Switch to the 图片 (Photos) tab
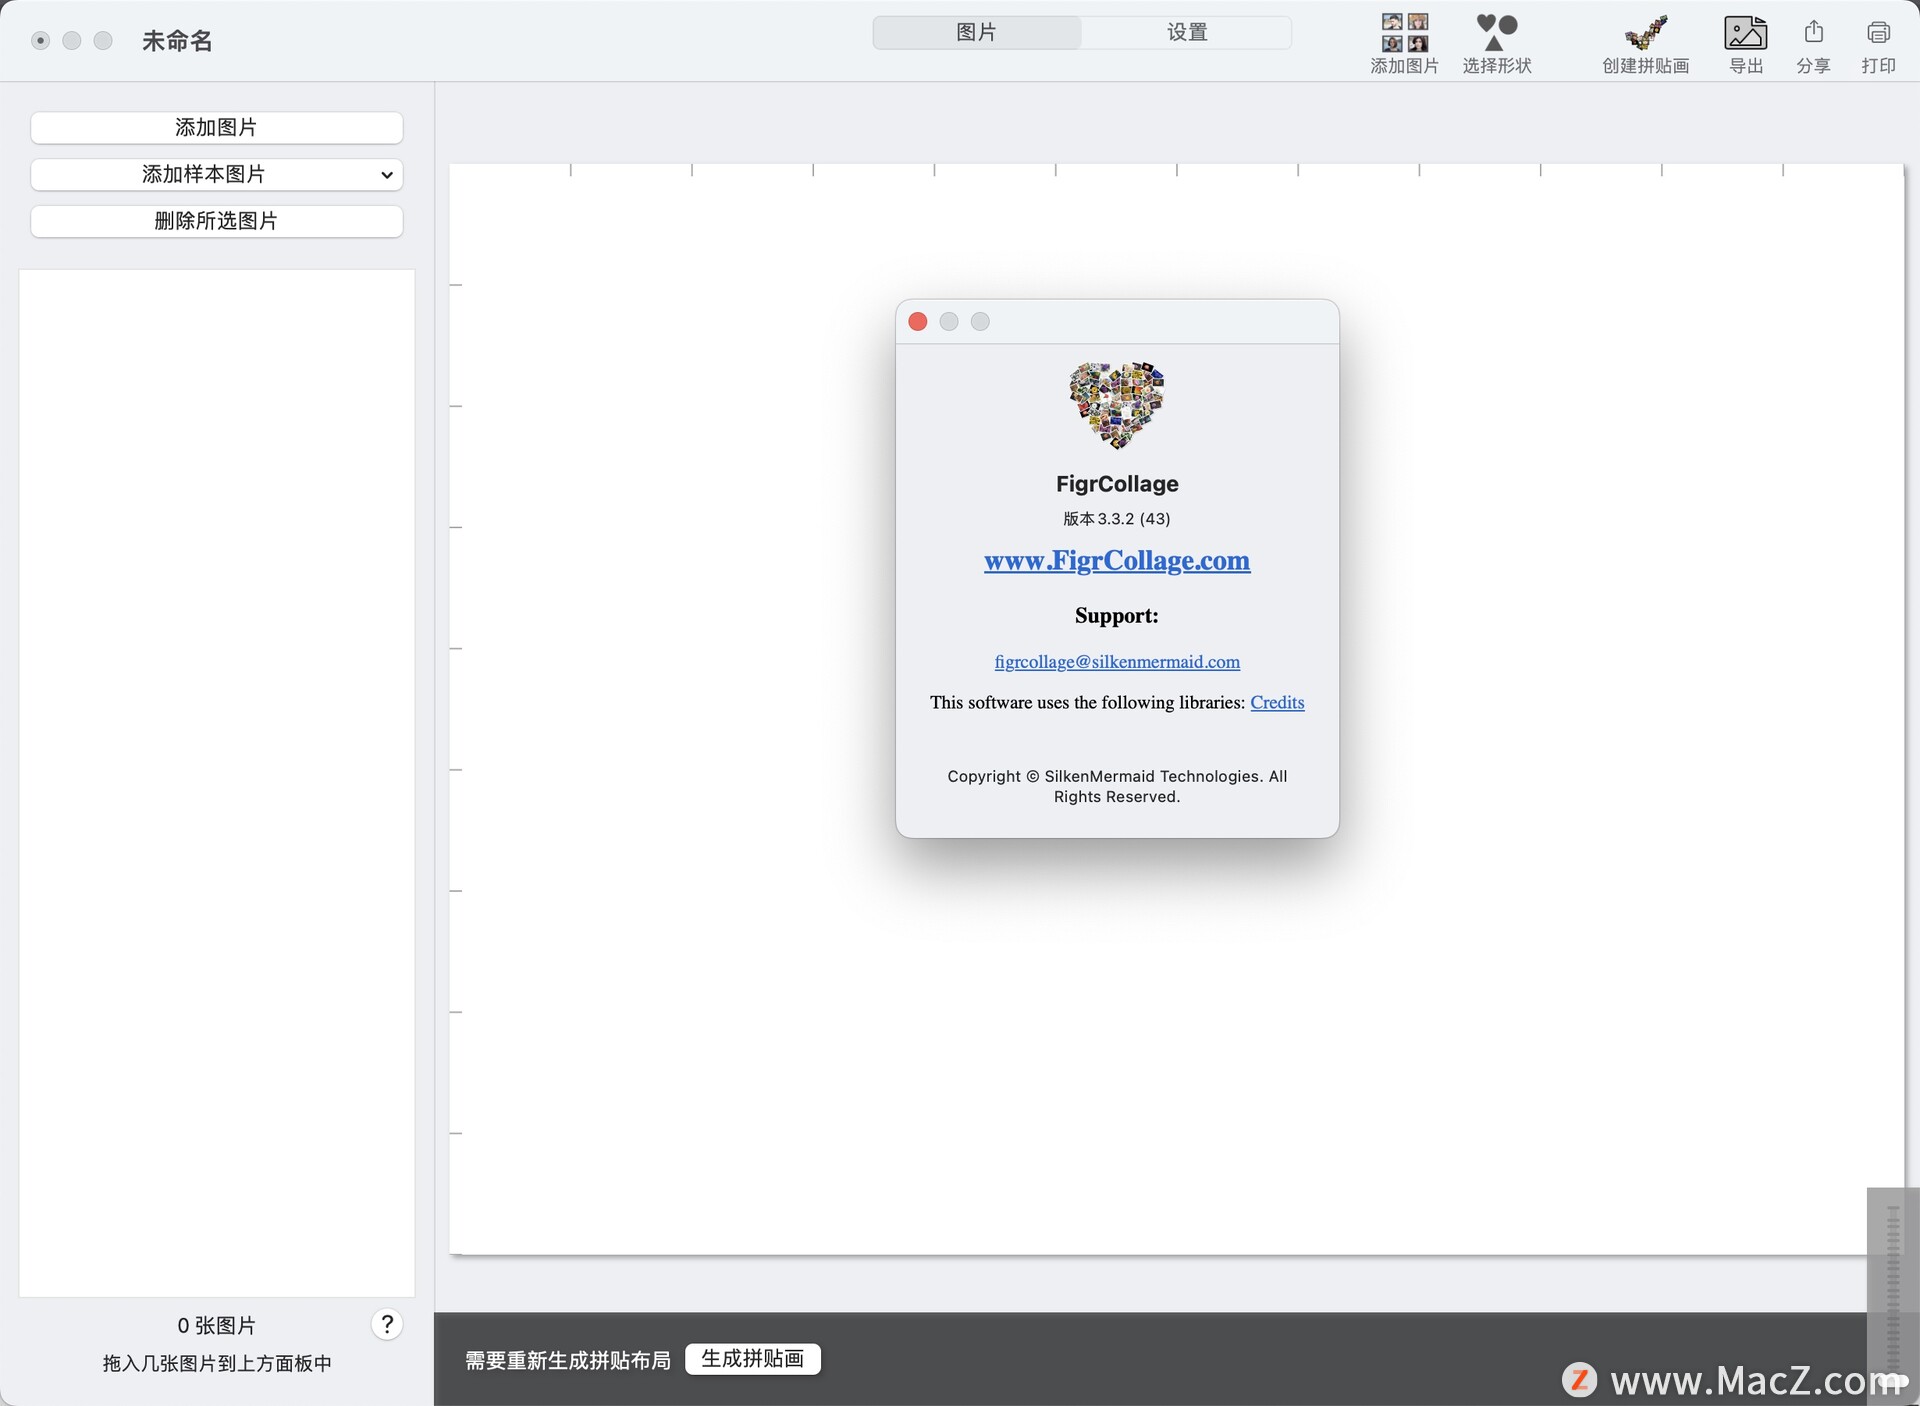1920x1406 pixels. [976, 32]
